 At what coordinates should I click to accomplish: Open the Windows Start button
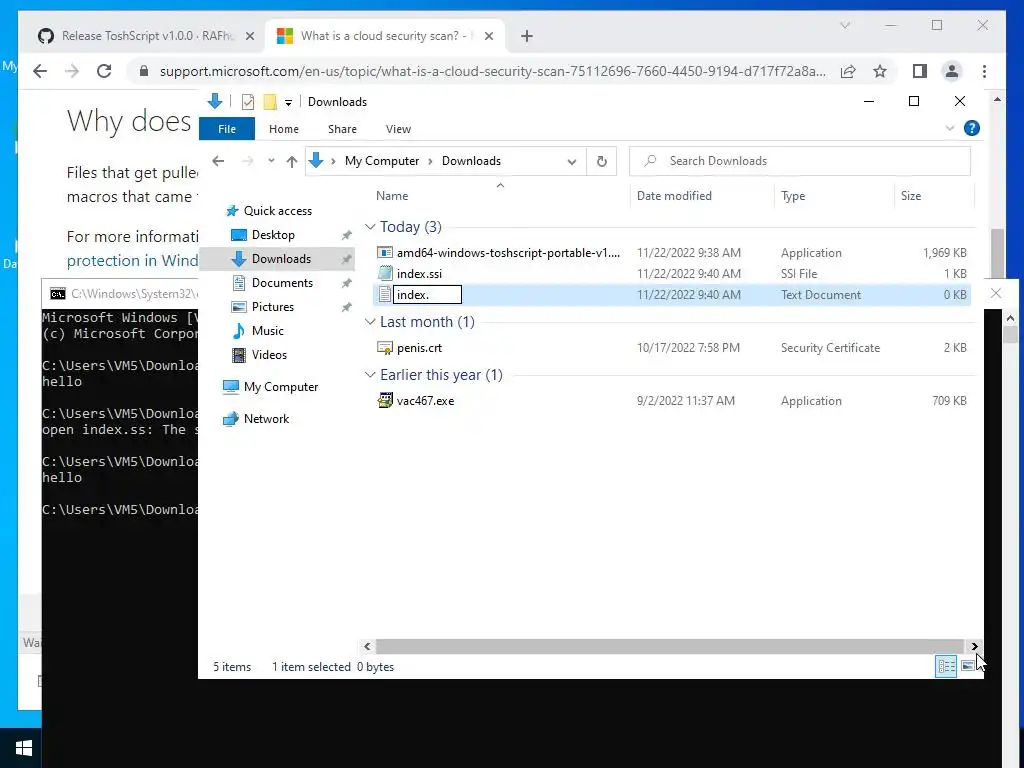click(x=24, y=748)
